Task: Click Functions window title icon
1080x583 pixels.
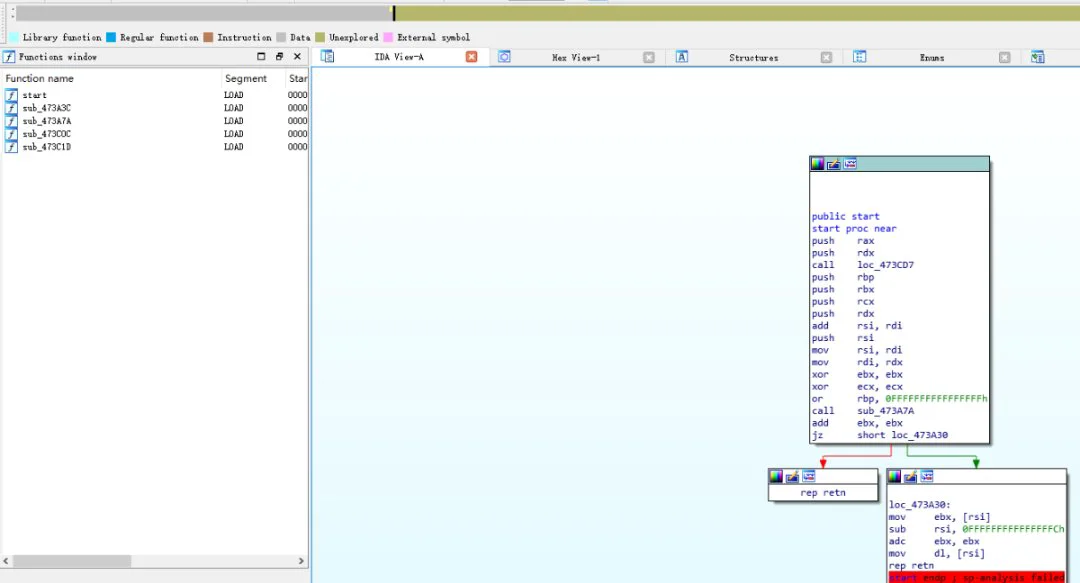Action: pyautogui.click(x=9, y=57)
